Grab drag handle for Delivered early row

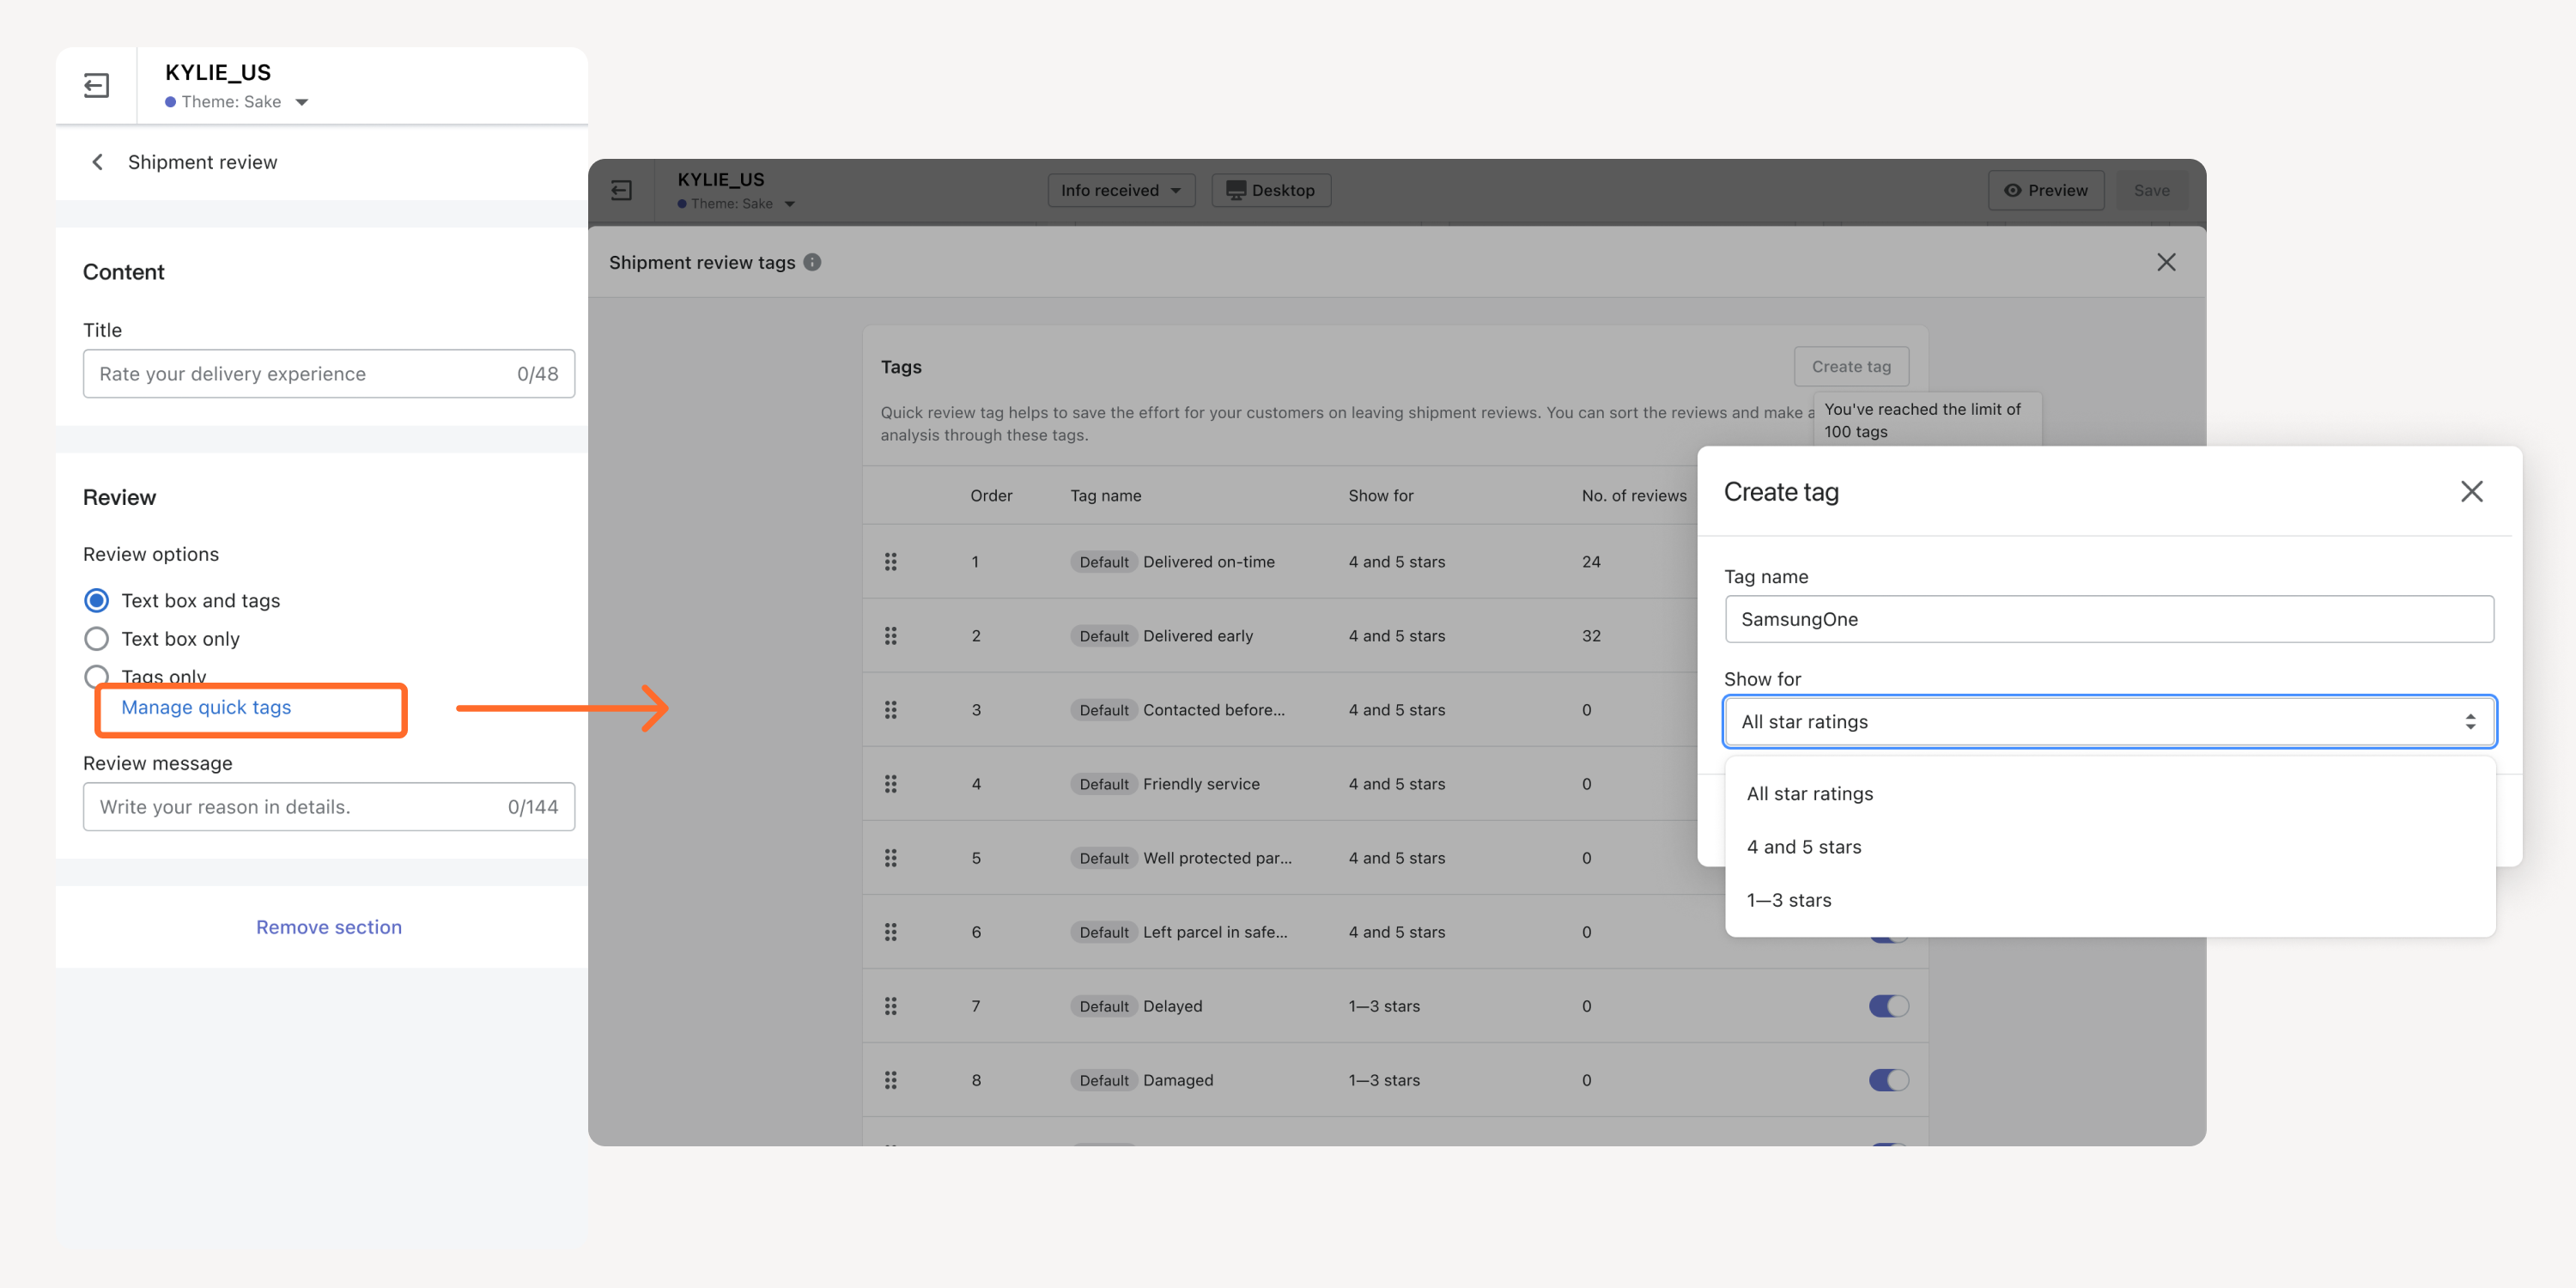(x=890, y=636)
